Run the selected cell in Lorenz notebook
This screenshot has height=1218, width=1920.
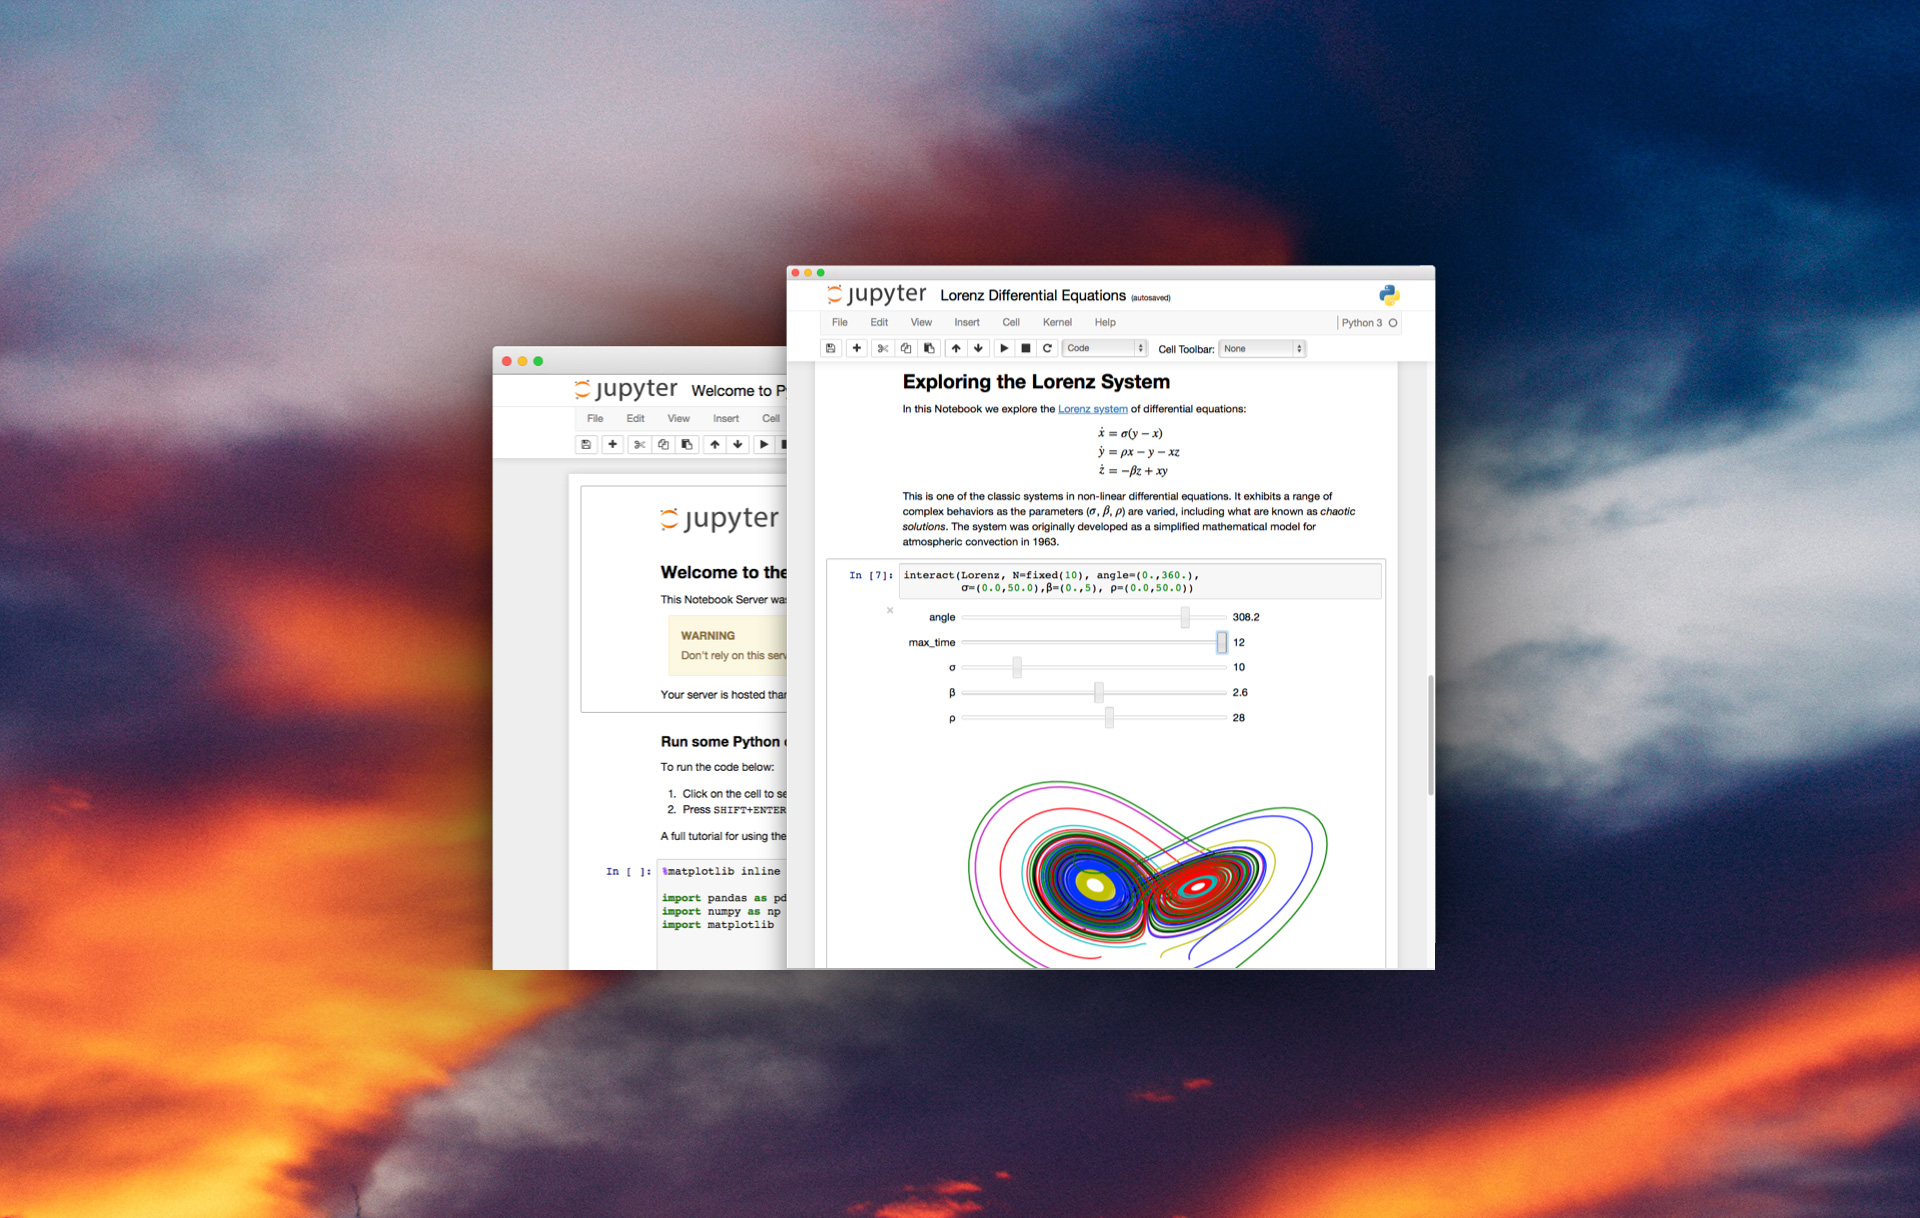(x=1004, y=348)
